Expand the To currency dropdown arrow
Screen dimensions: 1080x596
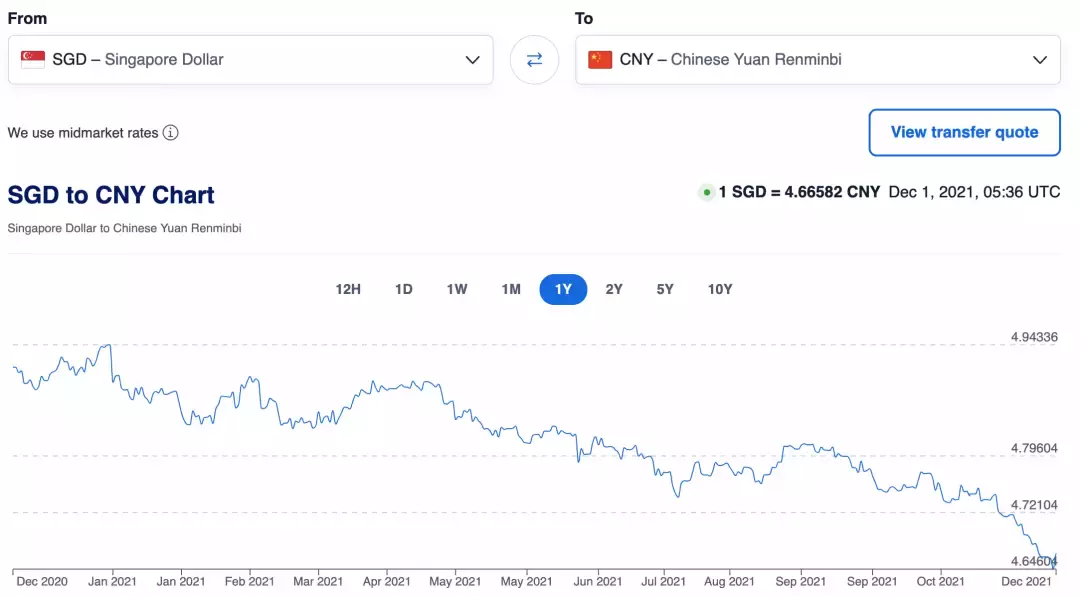[1039, 60]
